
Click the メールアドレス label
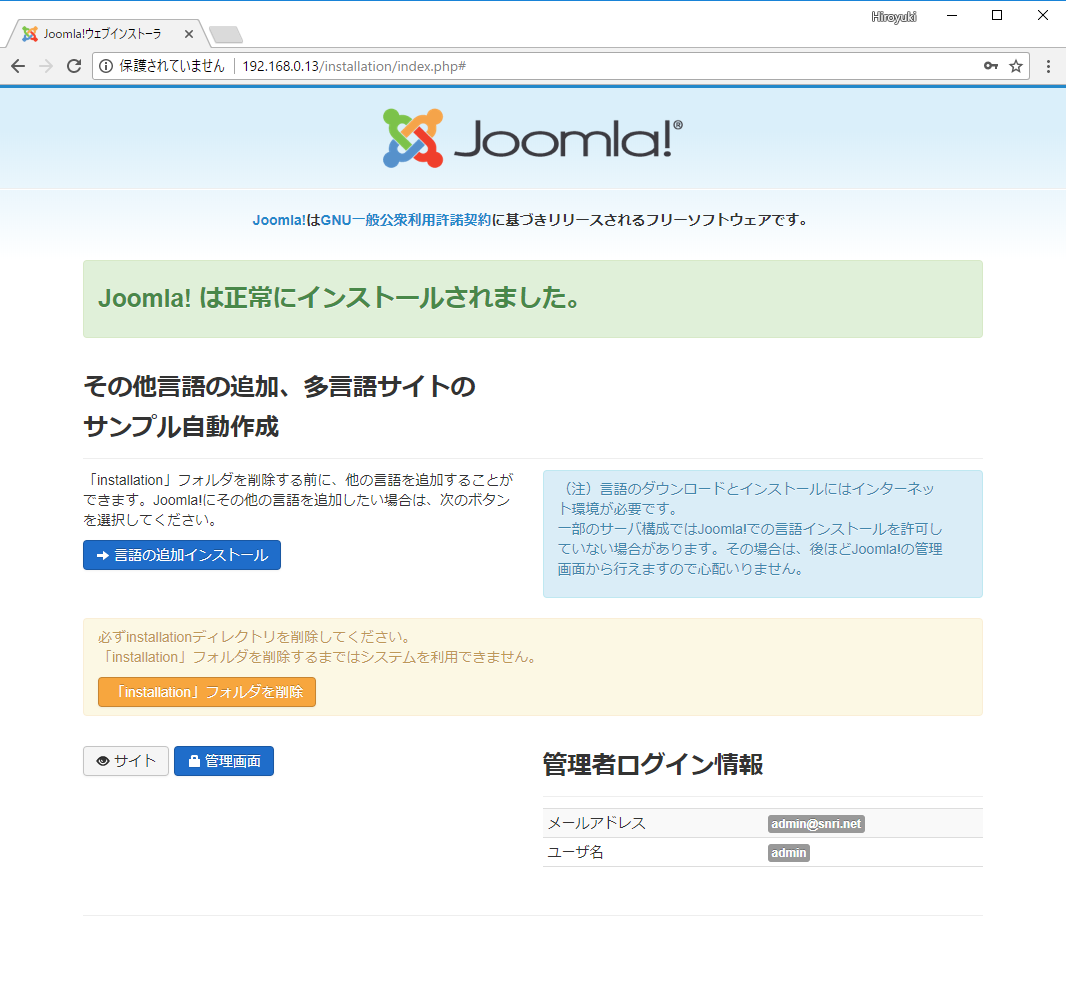596,823
